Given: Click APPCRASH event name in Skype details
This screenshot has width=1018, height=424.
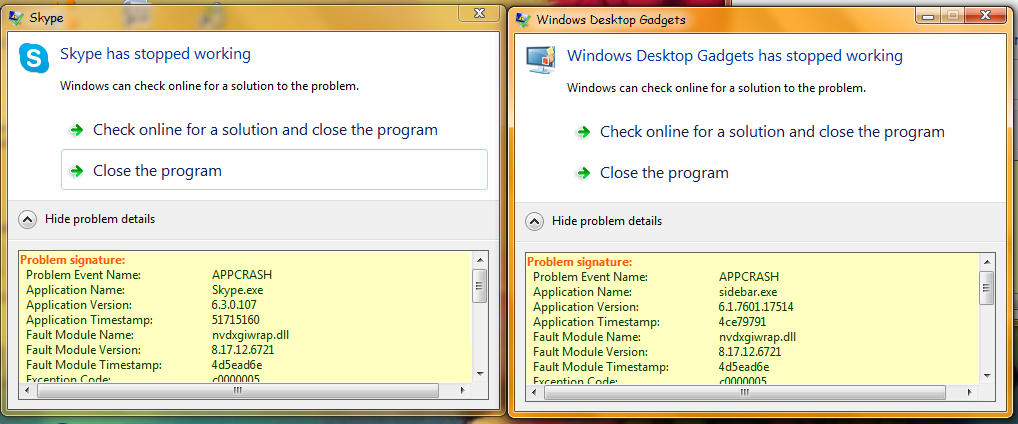Looking at the screenshot, I should [242, 274].
